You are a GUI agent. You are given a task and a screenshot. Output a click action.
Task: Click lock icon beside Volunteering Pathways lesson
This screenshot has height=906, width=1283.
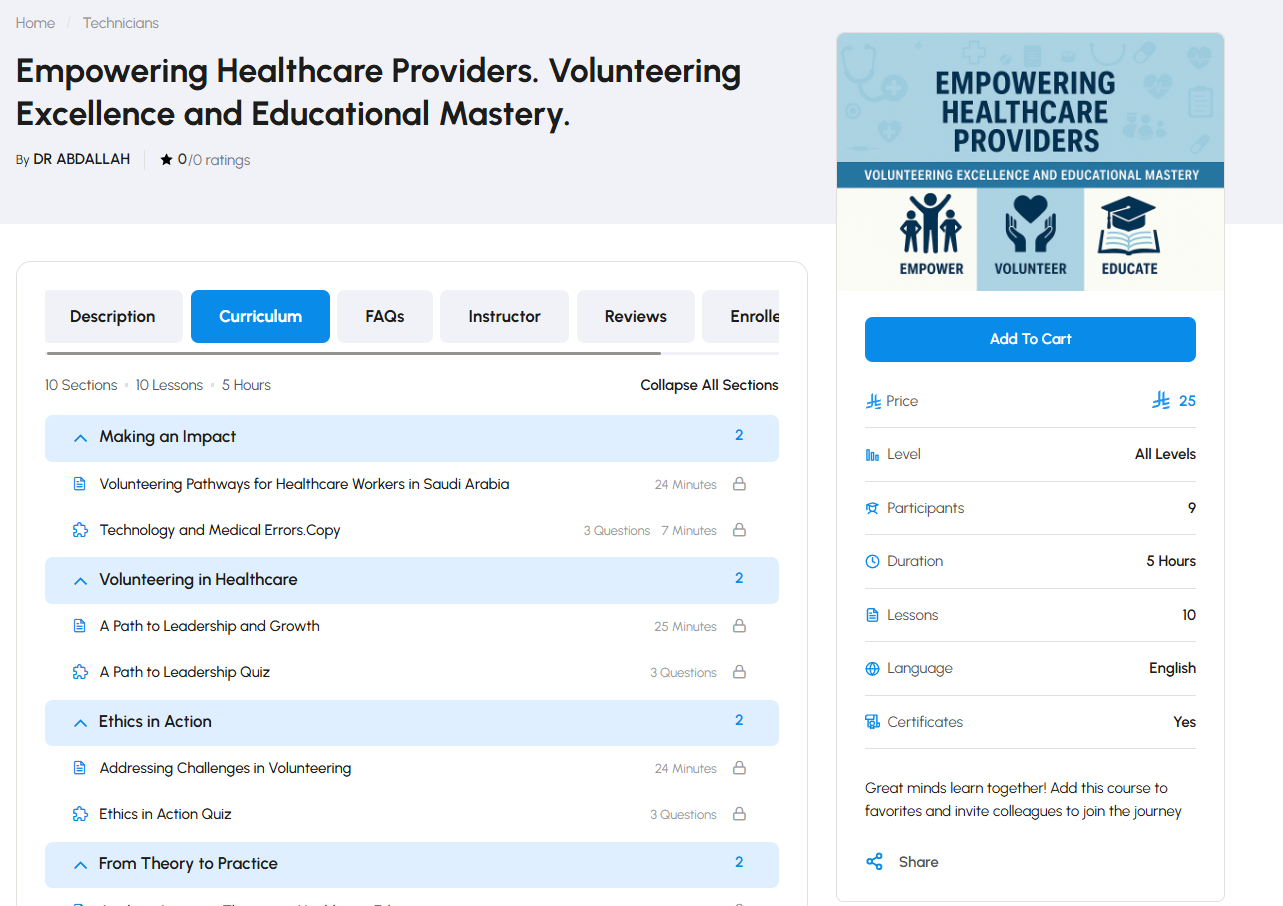tap(739, 484)
